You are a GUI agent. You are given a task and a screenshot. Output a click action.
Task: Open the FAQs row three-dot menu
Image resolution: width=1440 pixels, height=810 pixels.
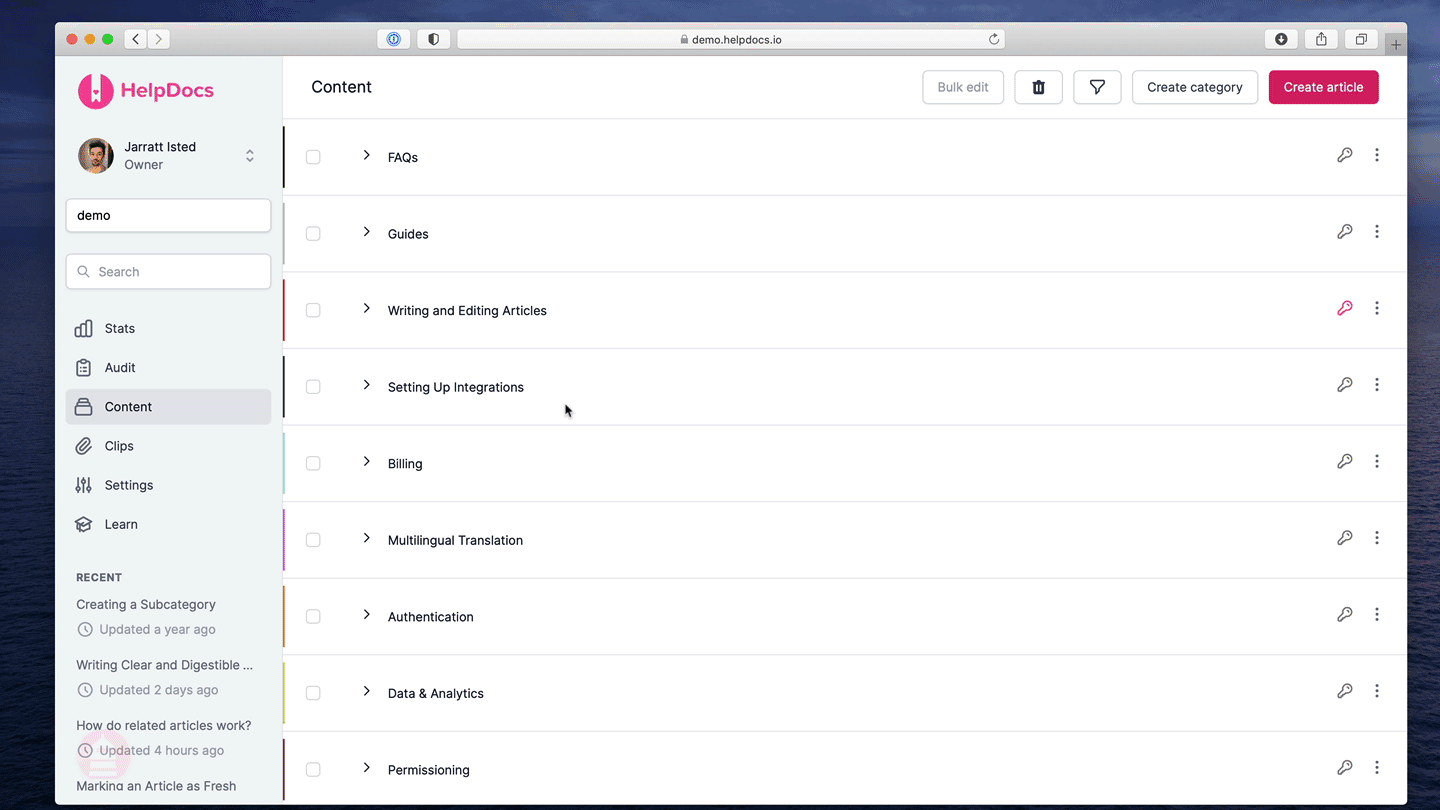pos(1377,155)
